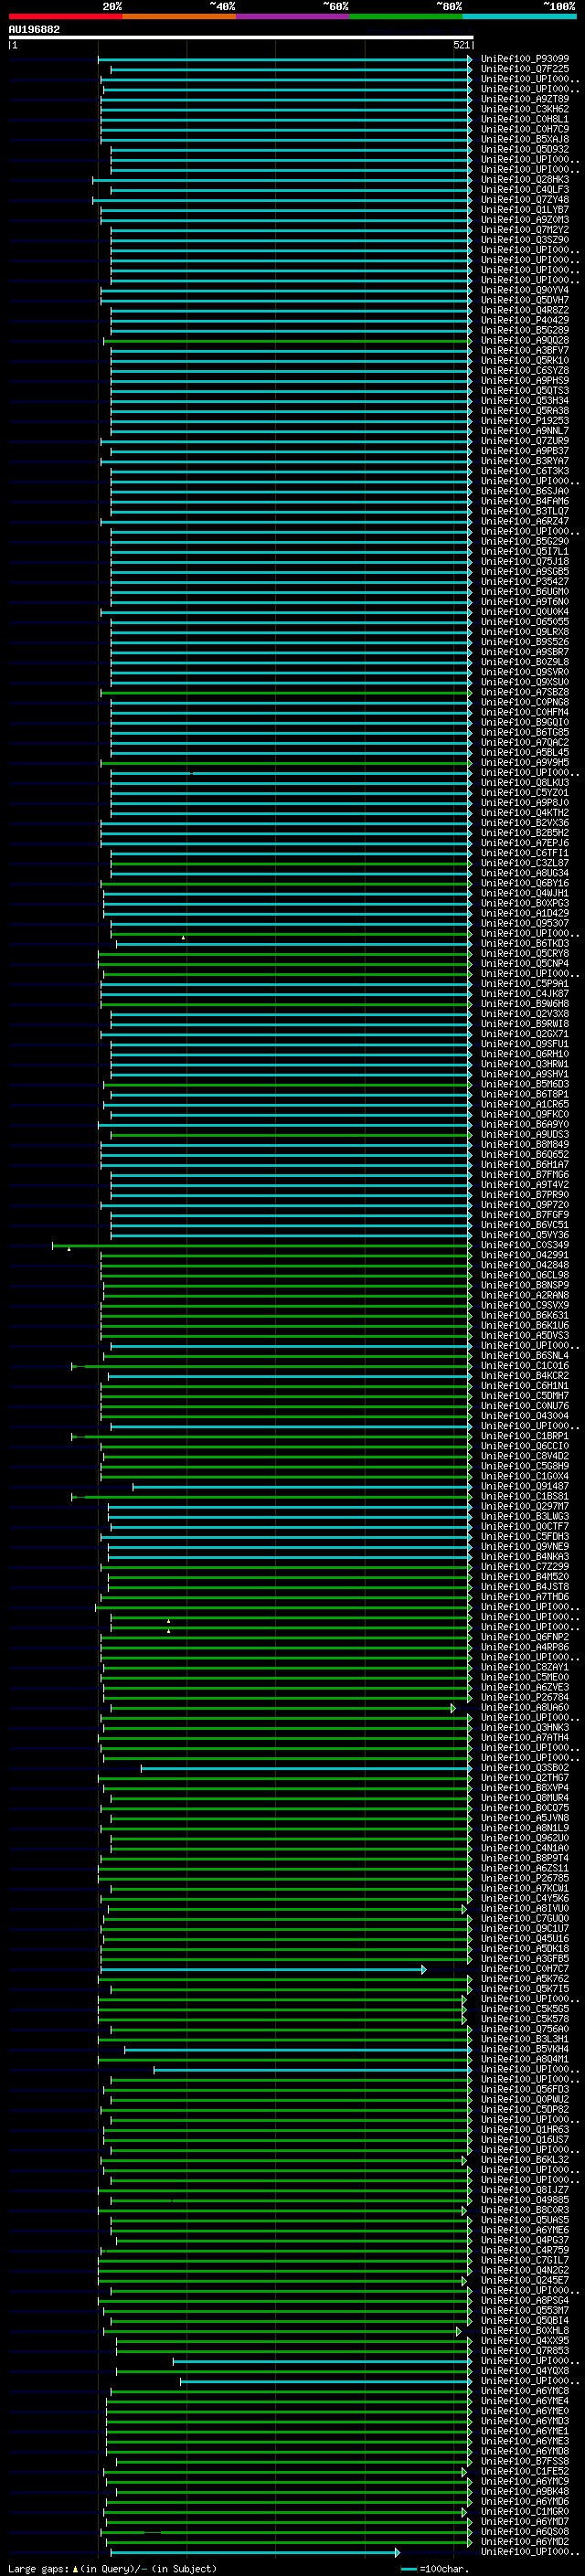Click the alignment bar of UniRef100_C0S349
Screen dimensions: 585x2576
262,1246
